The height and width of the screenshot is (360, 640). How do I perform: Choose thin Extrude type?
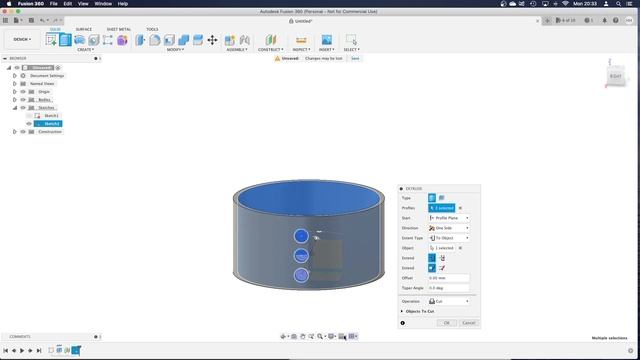pos(442,198)
